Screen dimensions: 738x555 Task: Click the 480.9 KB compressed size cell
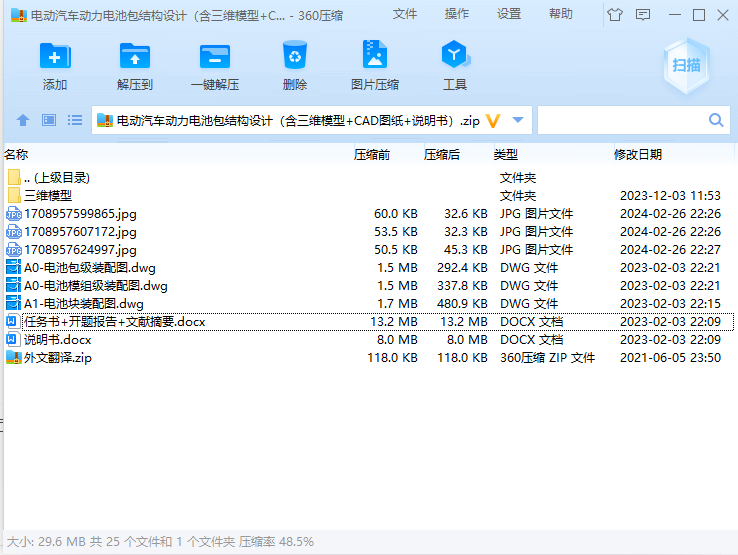tap(462, 303)
